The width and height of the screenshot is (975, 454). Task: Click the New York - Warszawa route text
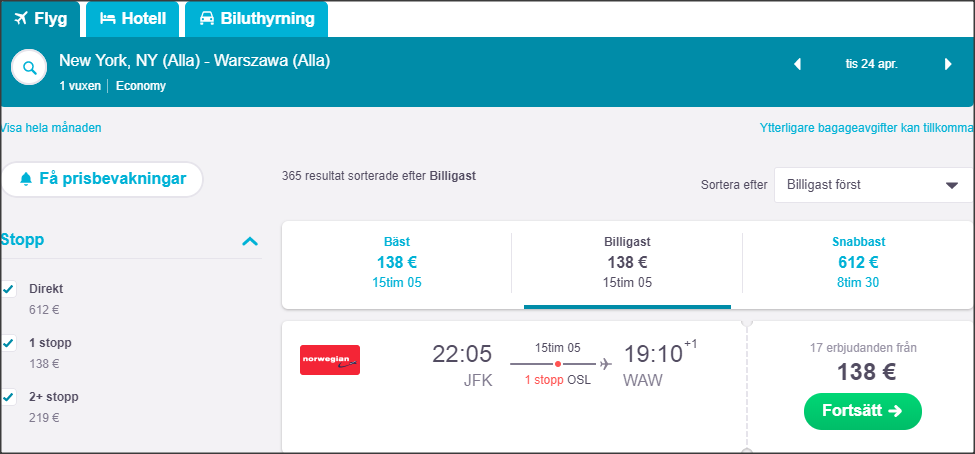tap(195, 61)
